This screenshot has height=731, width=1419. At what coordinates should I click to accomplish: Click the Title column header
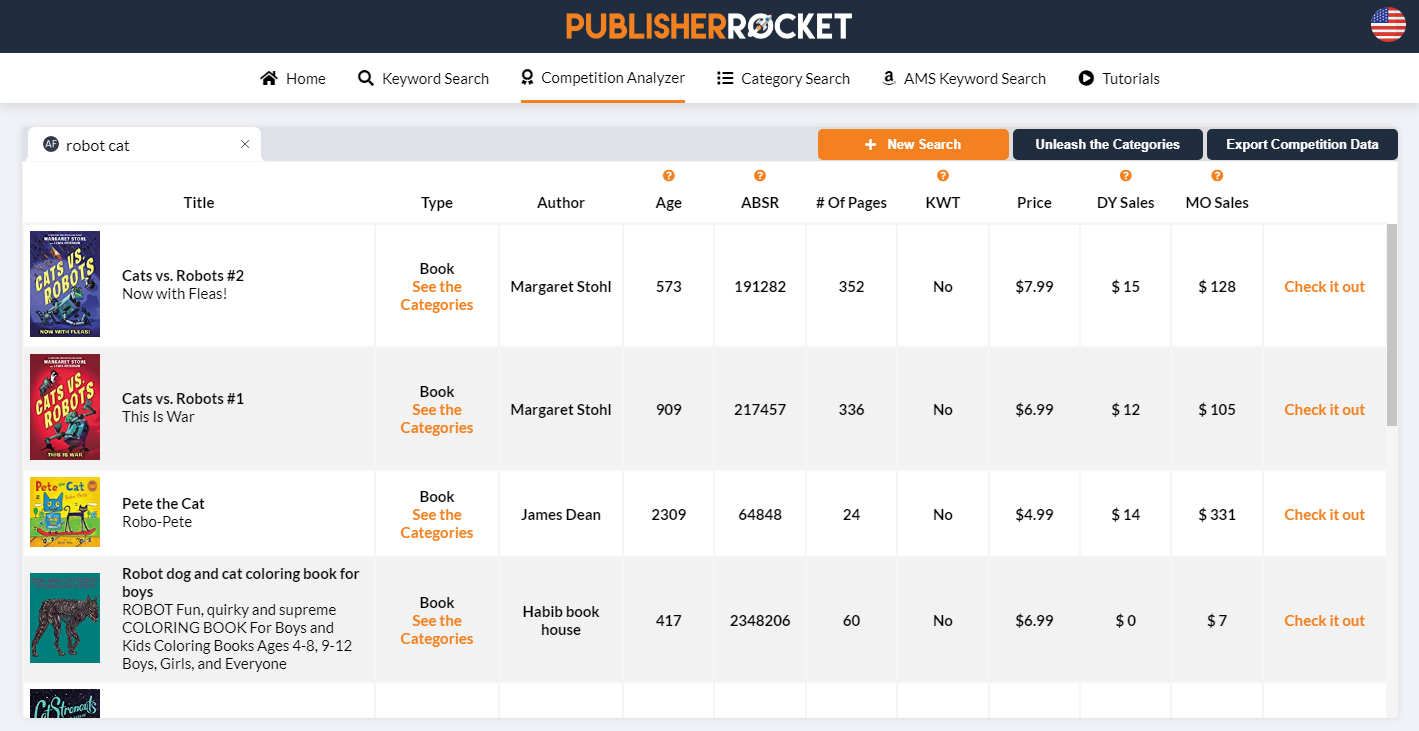(x=199, y=202)
